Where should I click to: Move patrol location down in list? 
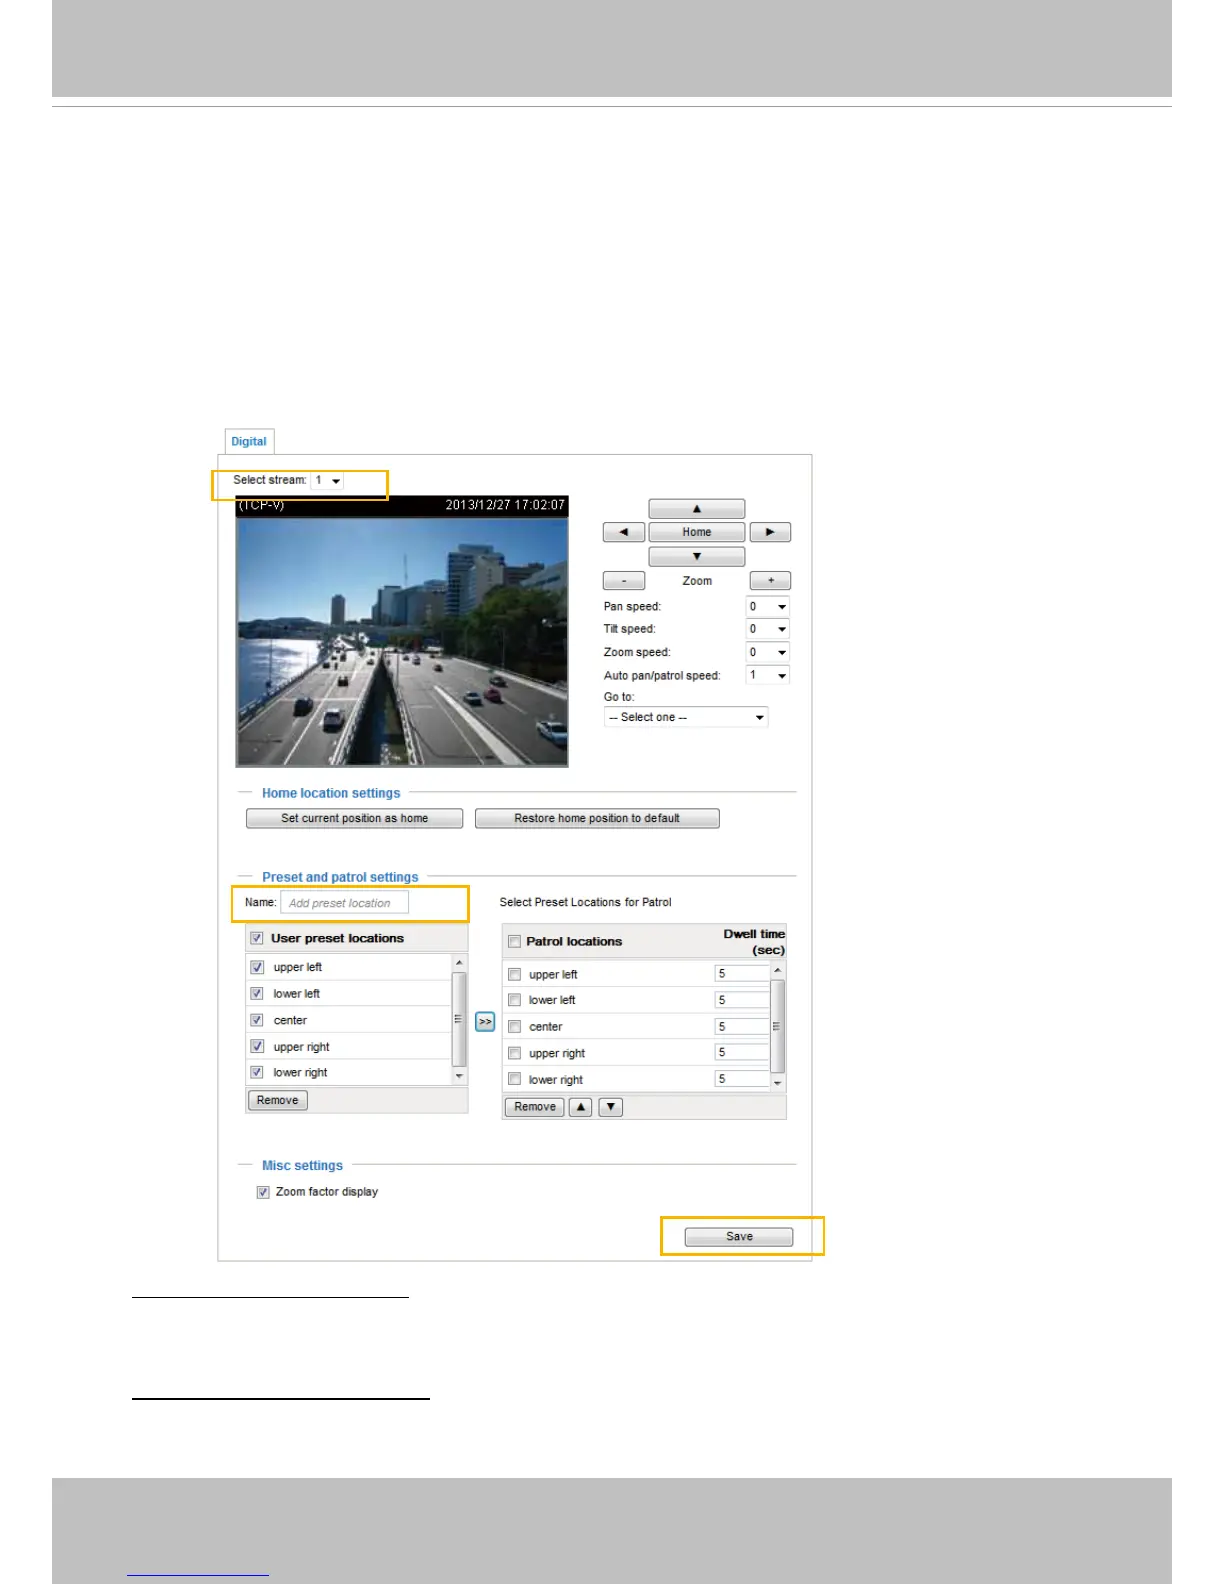[x=610, y=1107]
